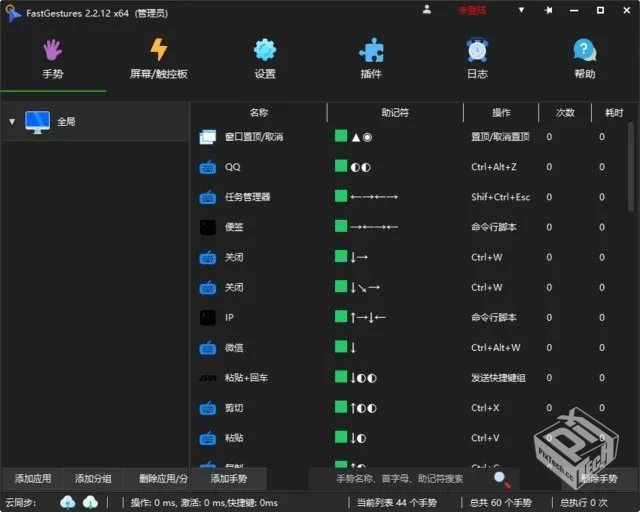640x512 pixels.
Task: Click the cloud upload sync icon
Action: [68, 503]
